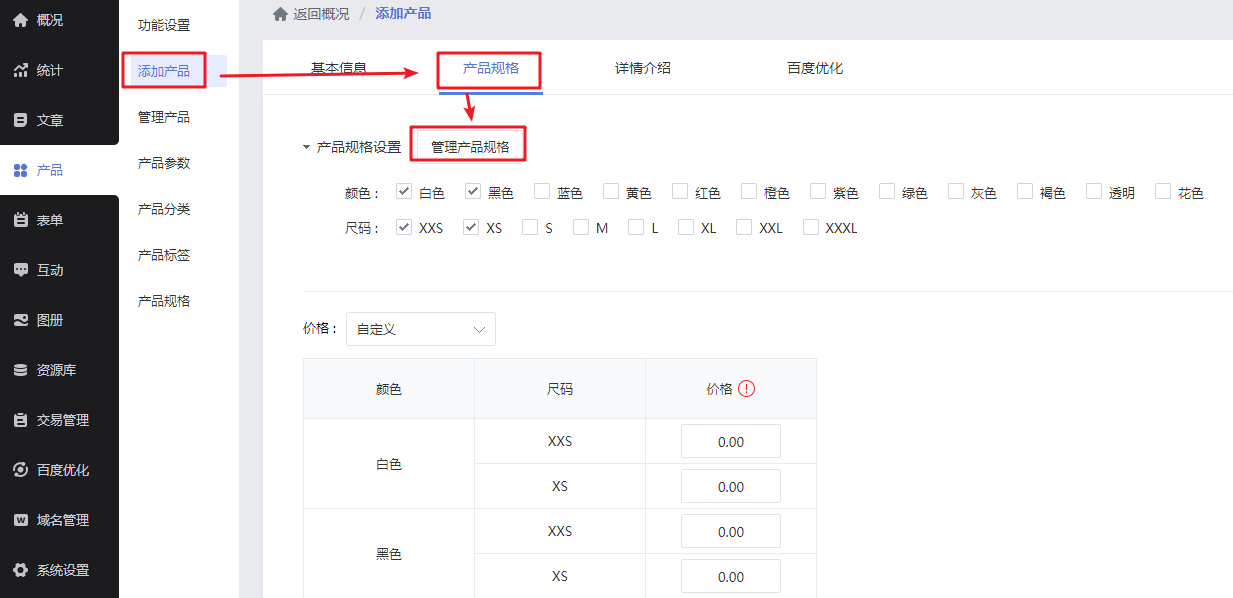Switch to the 基本信息 tab
The image size is (1233, 598).
[339, 68]
